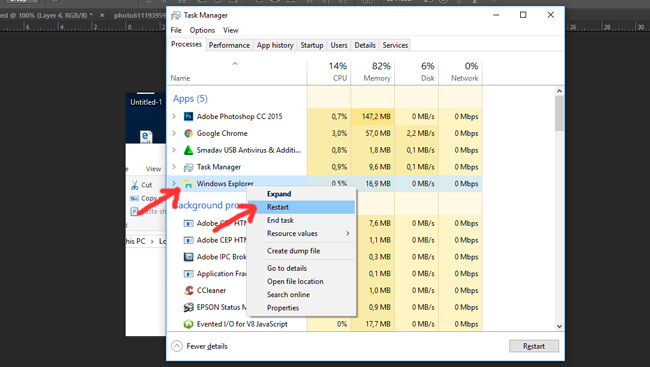The height and width of the screenshot is (367, 650).
Task: Close the Photoshop document tab with X
Action: point(102,15)
